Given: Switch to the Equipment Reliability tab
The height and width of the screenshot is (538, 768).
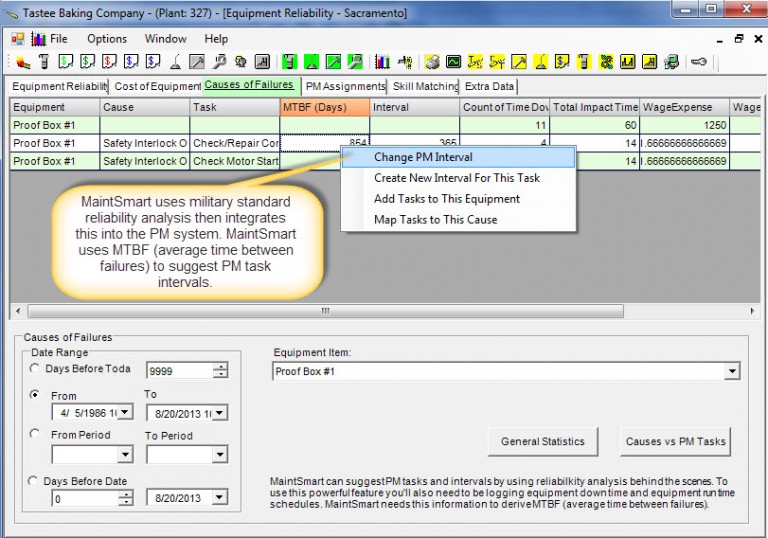Looking at the screenshot, I should tap(59, 86).
